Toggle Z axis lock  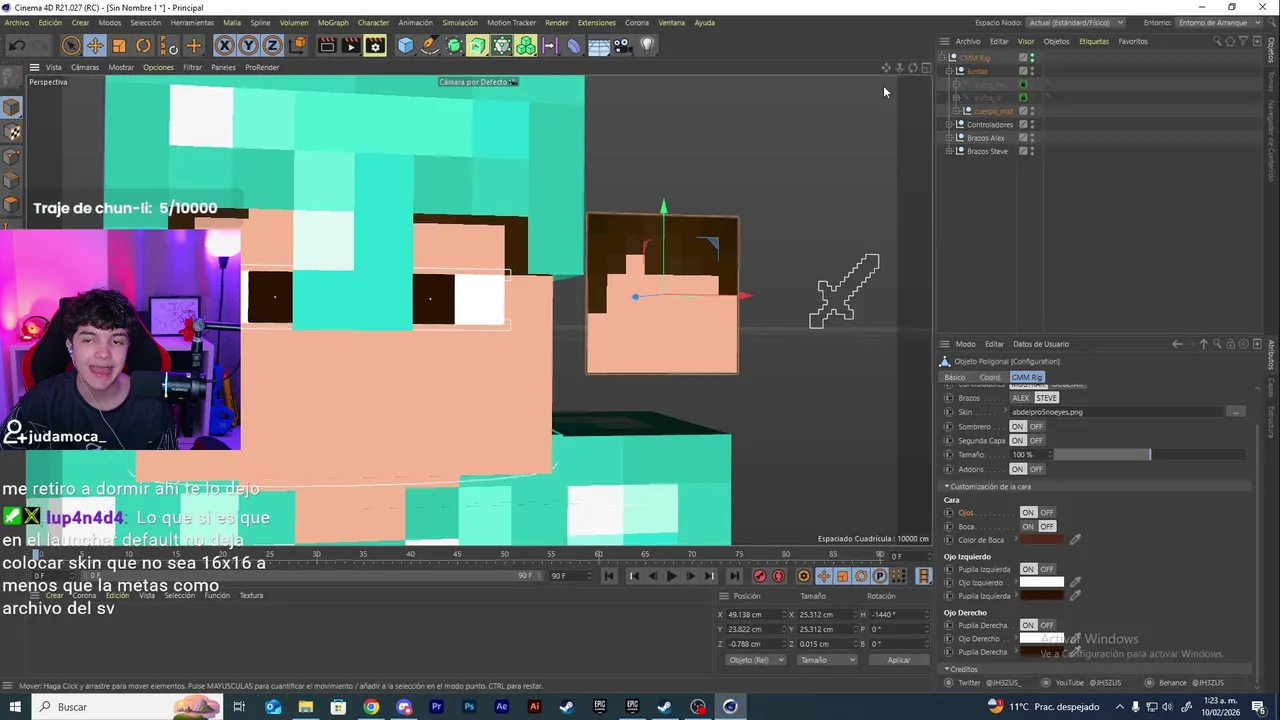[271, 45]
